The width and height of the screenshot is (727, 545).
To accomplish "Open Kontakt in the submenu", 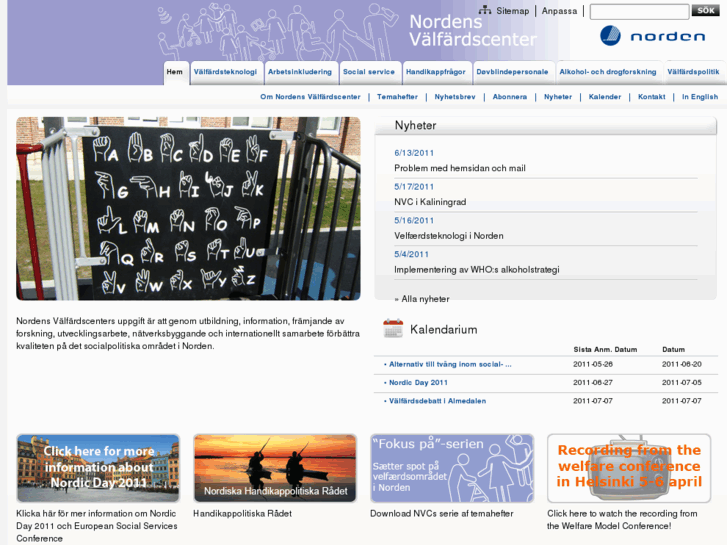I will [651, 97].
